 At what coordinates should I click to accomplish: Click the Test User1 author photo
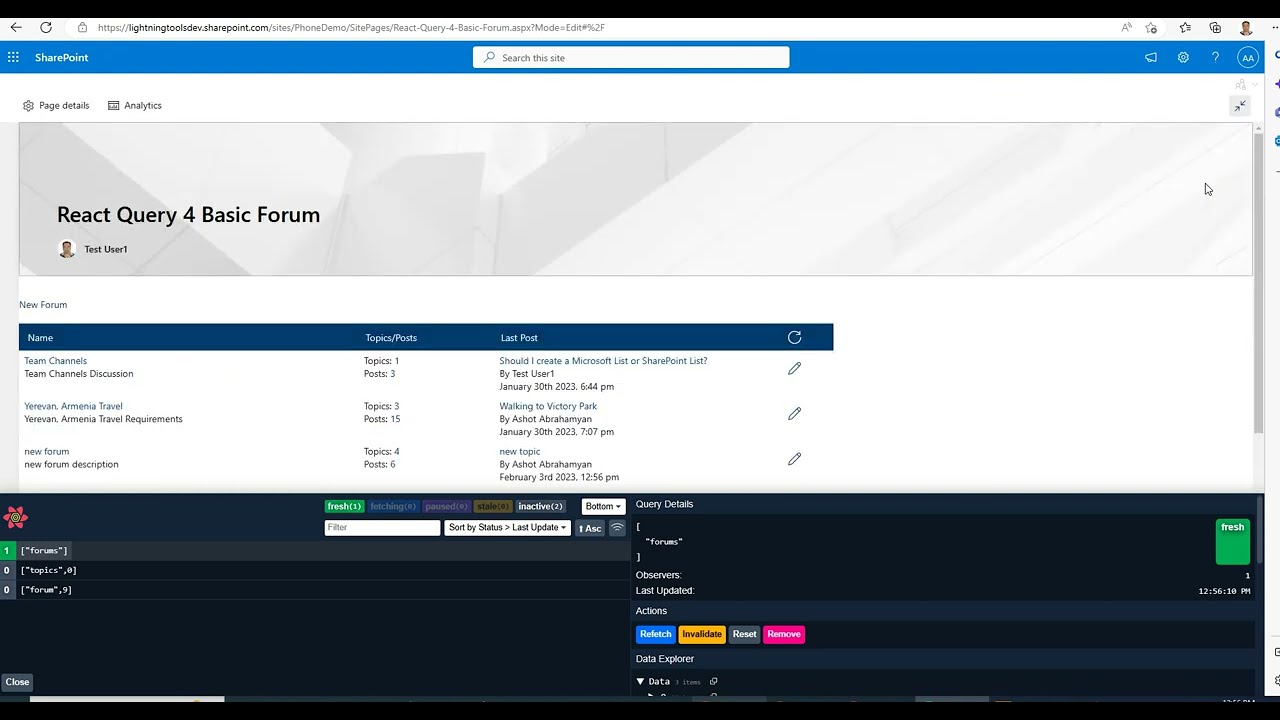coord(67,249)
